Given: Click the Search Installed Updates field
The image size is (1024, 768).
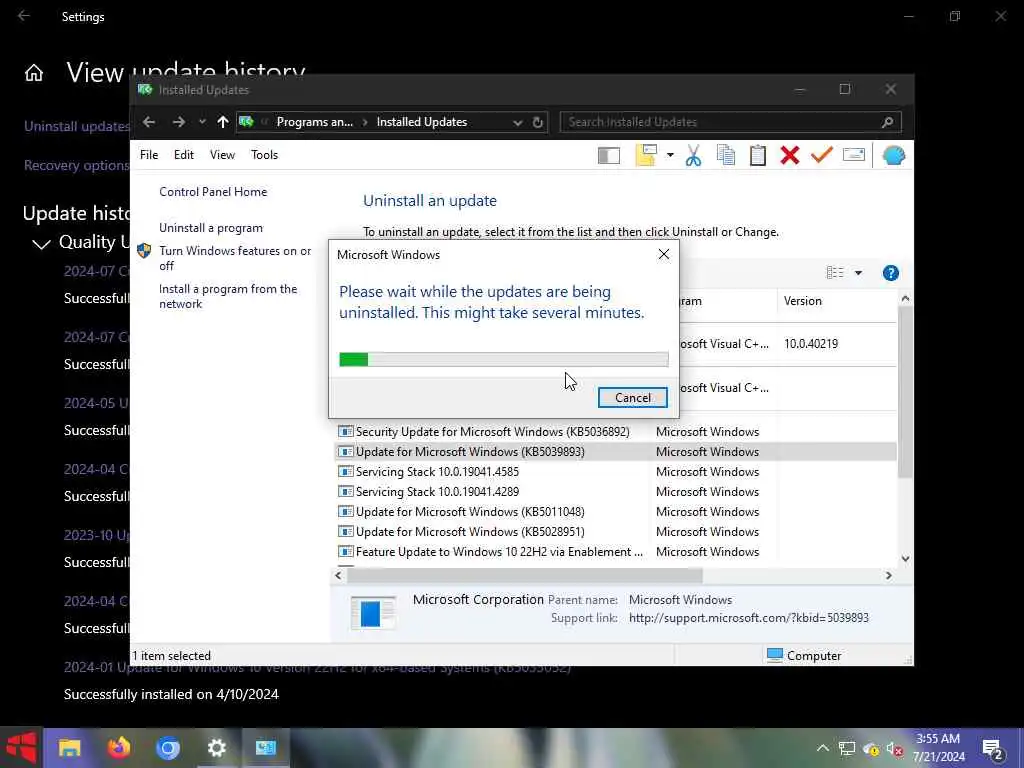Looking at the screenshot, I should (x=731, y=122).
